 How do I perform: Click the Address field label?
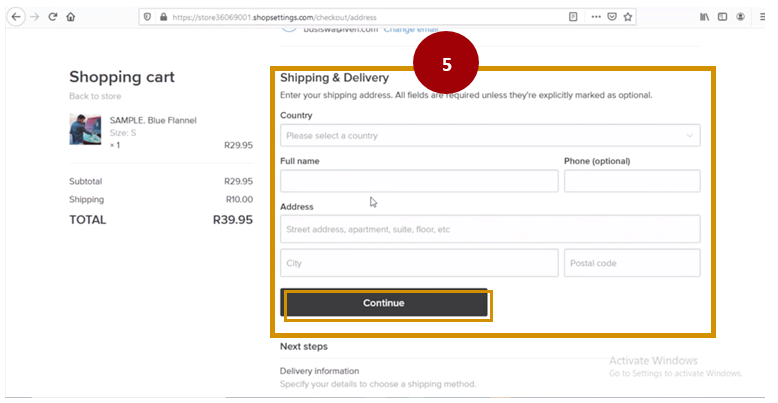click(297, 206)
